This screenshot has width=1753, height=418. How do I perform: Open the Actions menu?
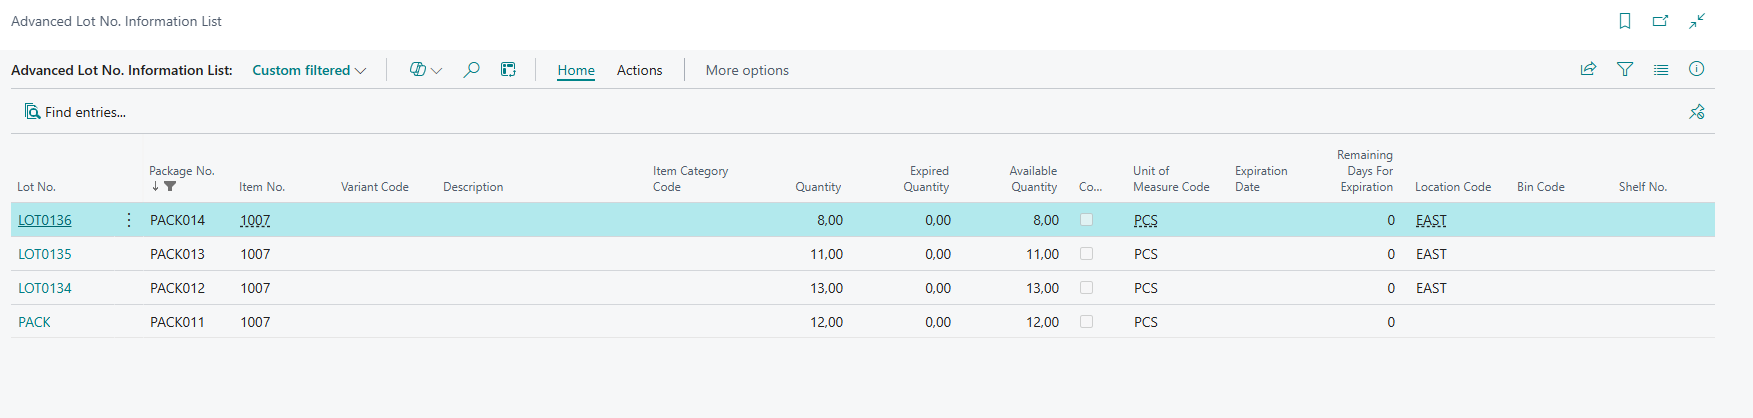point(639,70)
